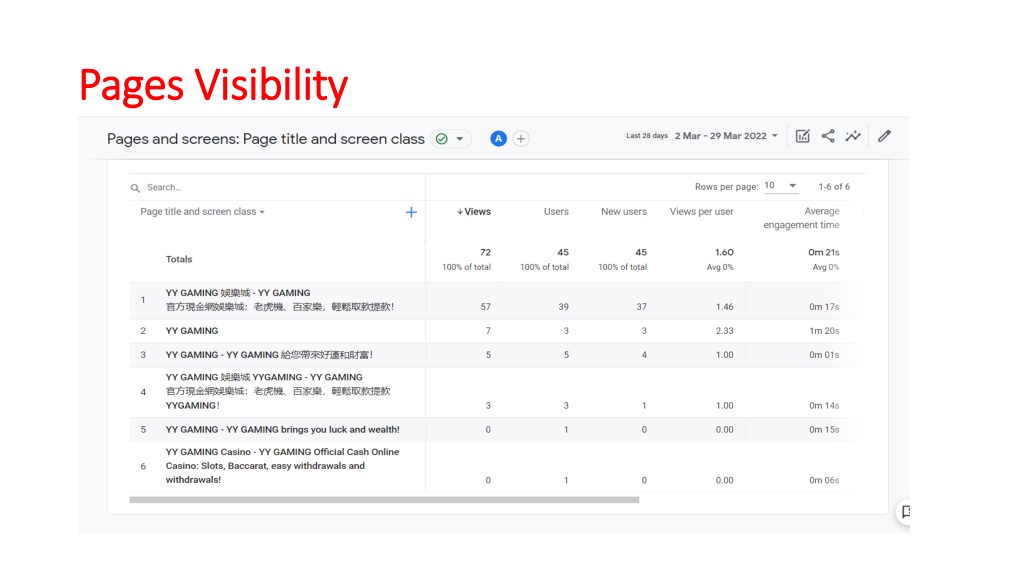Open the Rows per page dropdown
The image size is (1024, 576).
click(781, 186)
